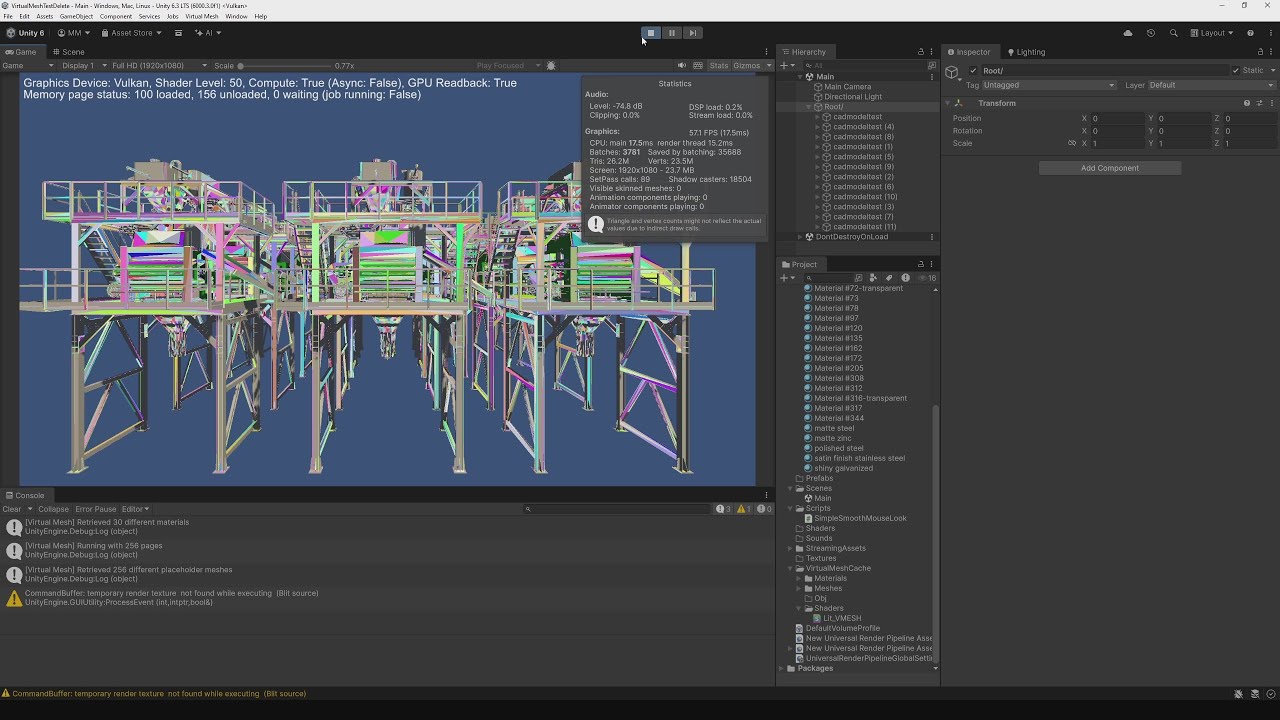Toggle the Root/ object active checkbox
The height and width of the screenshot is (720, 1280).
click(973, 71)
